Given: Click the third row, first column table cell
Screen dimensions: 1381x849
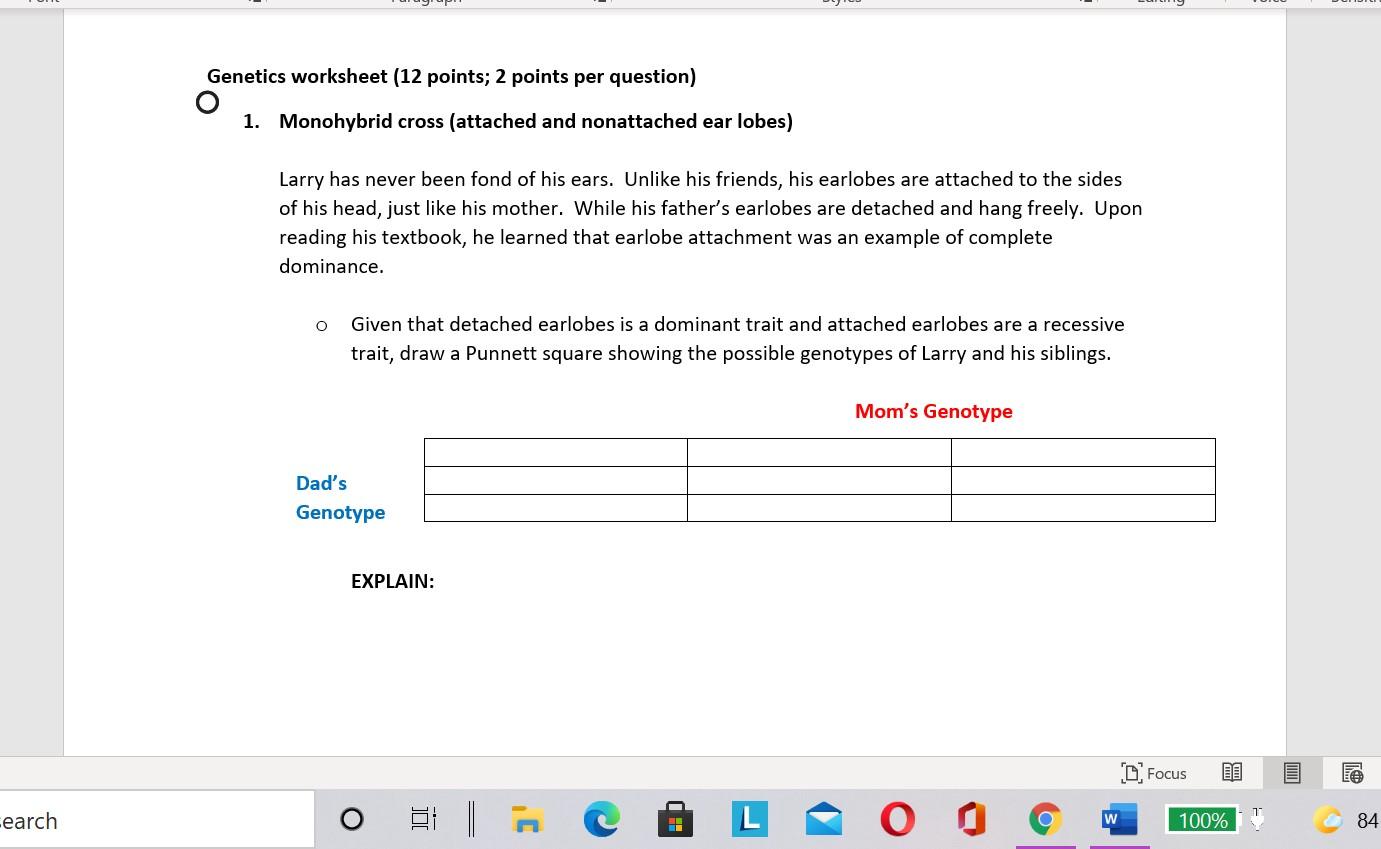Looking at the screenshot, I should [x=556, y=508].
